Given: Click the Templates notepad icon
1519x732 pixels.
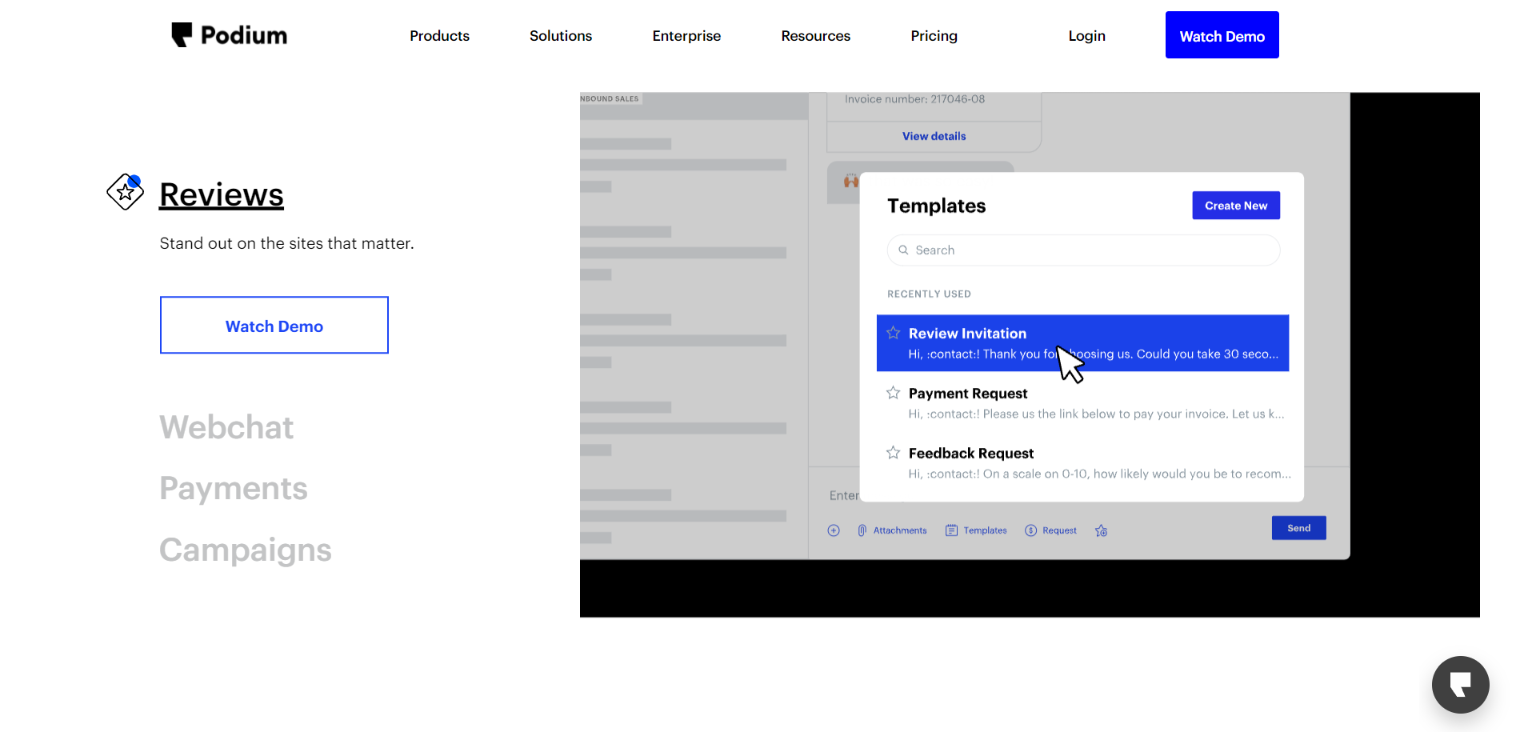Looking at the screenshot, I should tap(952, 530).
